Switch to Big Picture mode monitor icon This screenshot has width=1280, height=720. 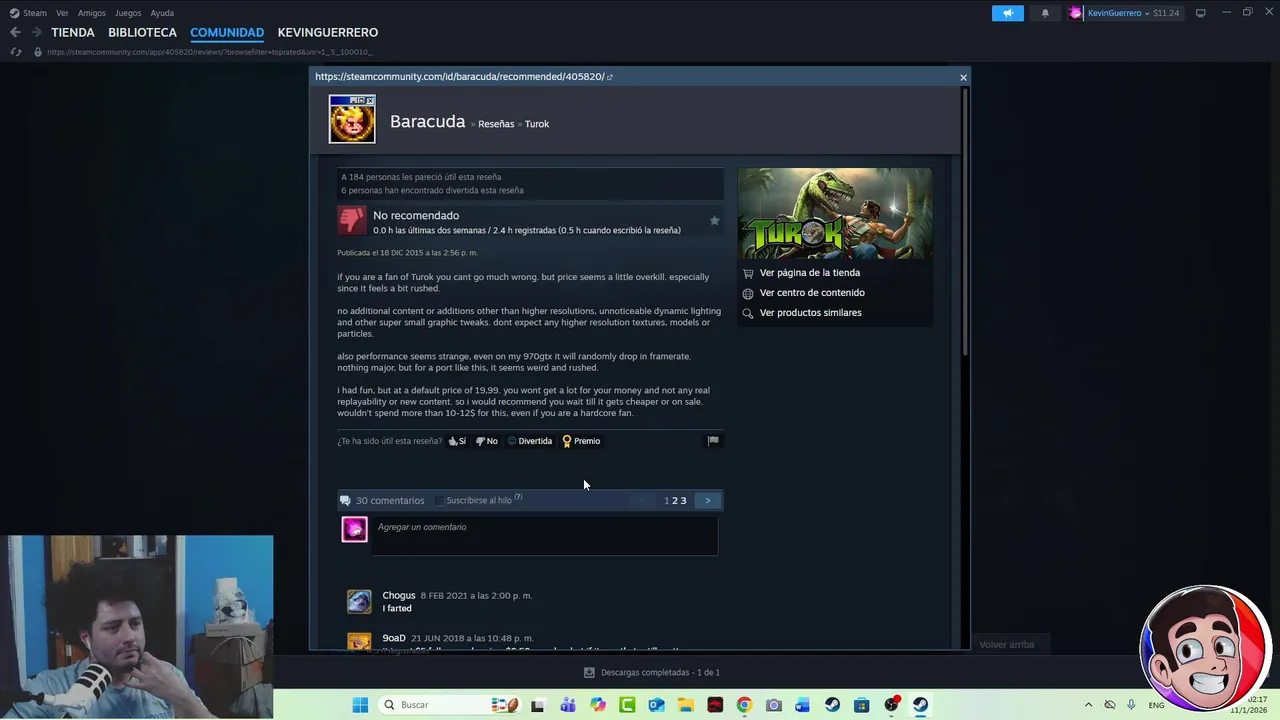(1200, 13)
